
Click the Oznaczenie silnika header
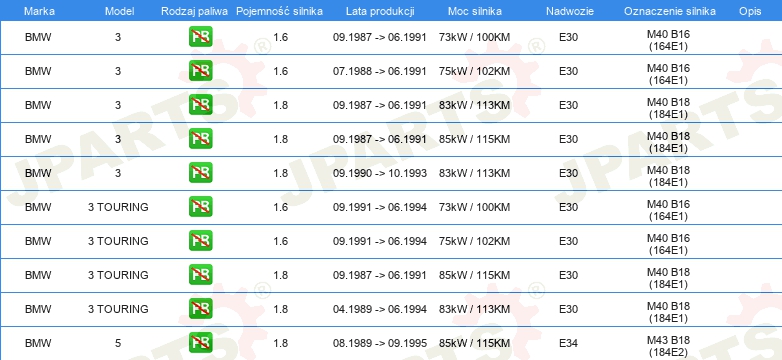point(670,11)
